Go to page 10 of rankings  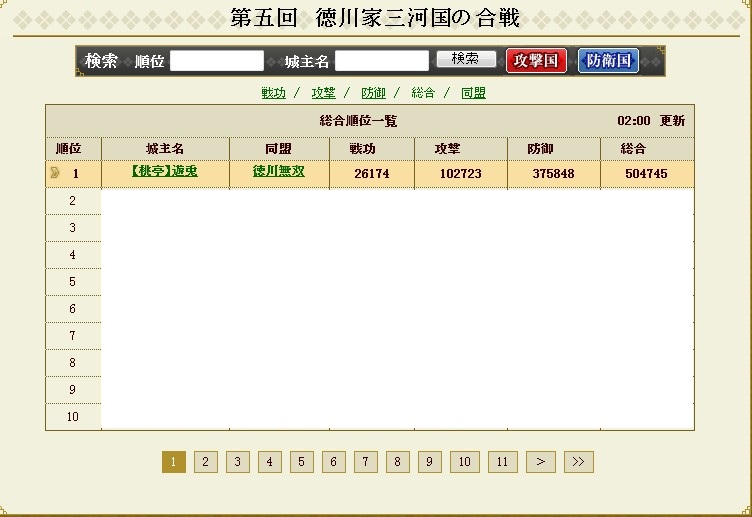coord(465,462)
